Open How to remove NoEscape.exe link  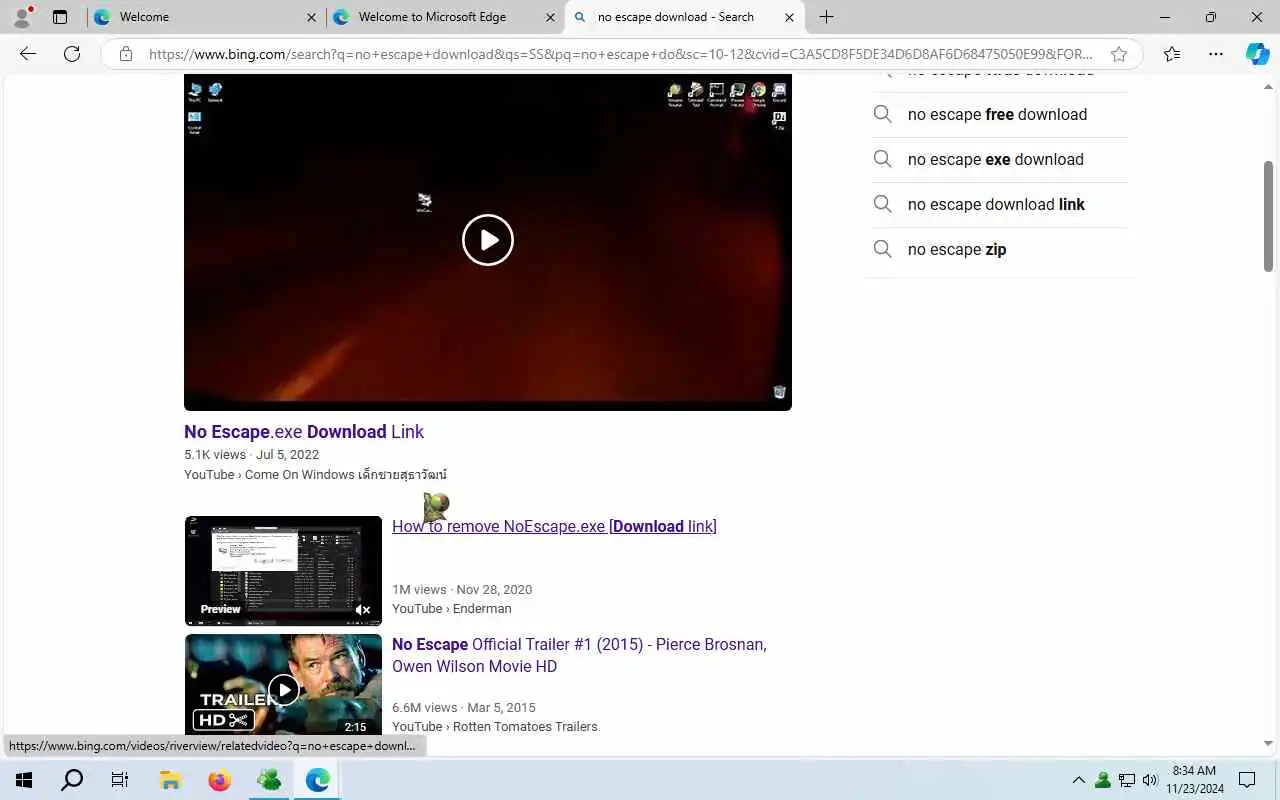[554, 526]
